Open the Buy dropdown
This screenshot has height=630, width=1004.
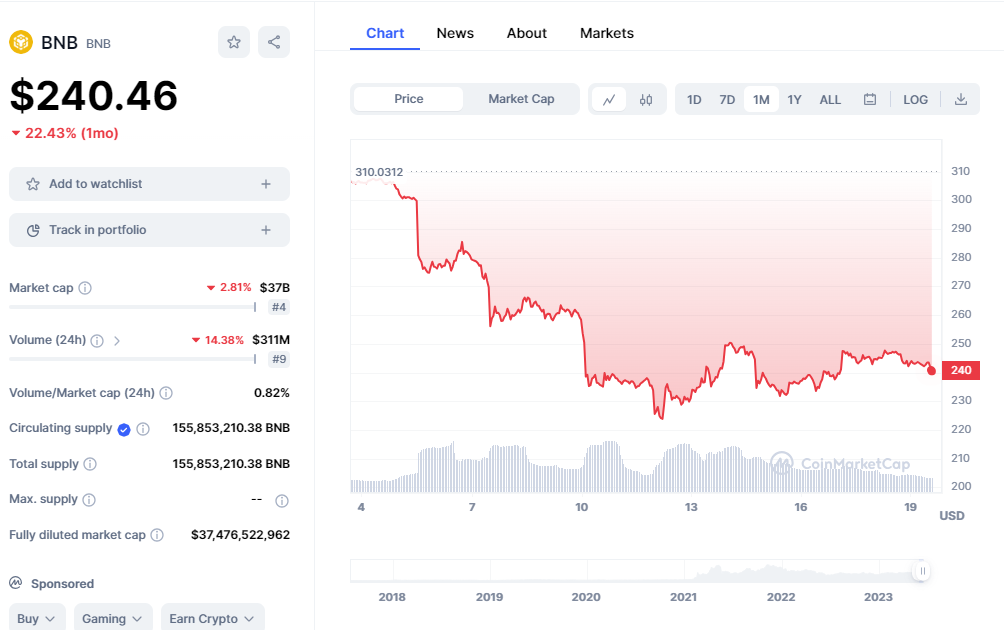click(37, 618)
